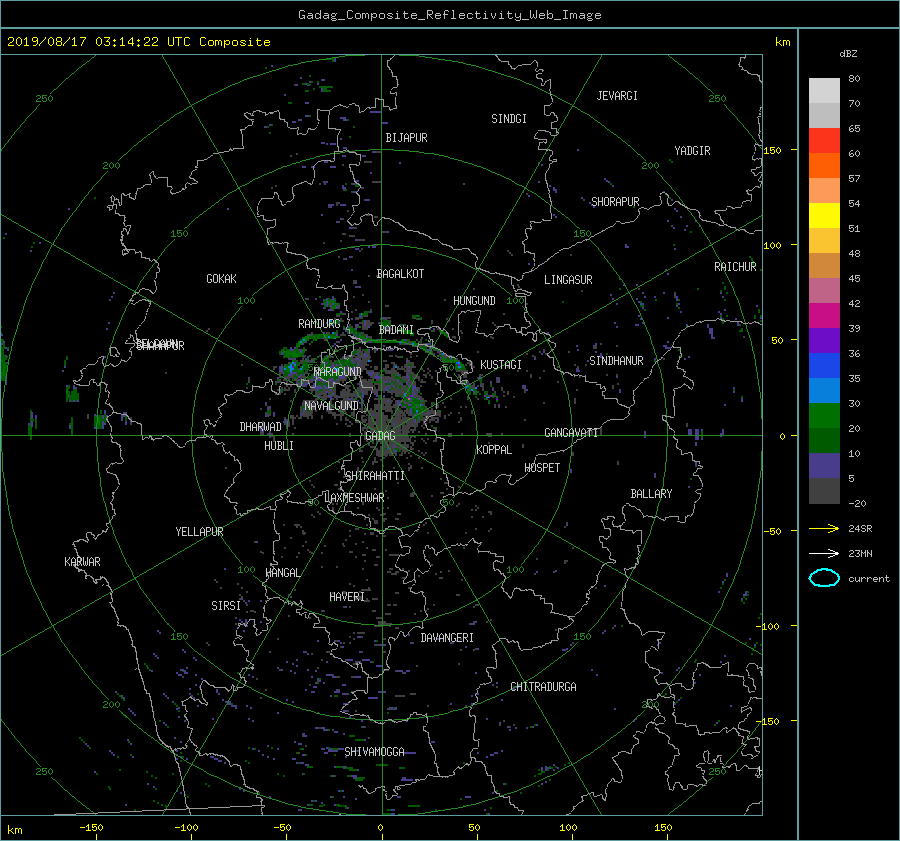The image size is (900, 841).
Task: Select the magenta 39-42 dBZ swatch
Action: tap(824, 316)
